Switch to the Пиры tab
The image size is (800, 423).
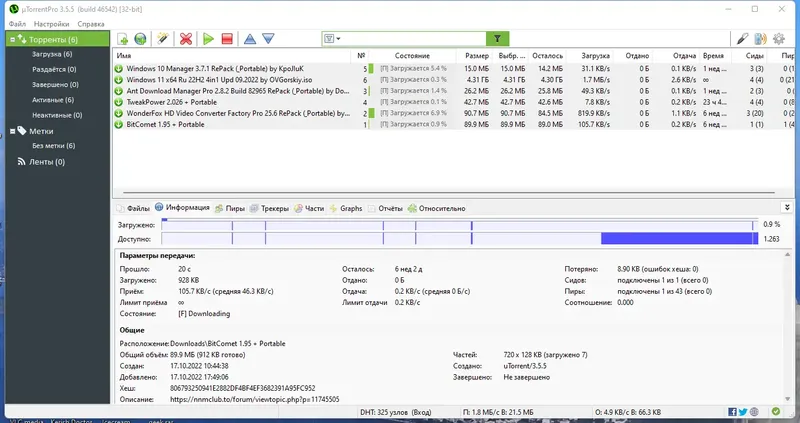(230, 208)
